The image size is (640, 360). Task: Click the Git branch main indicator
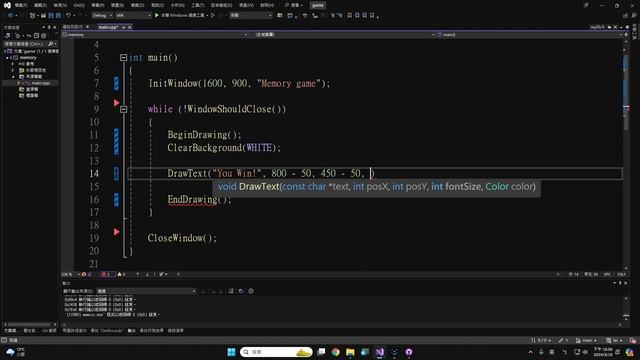pyautogui.click(x=586, y=340)
